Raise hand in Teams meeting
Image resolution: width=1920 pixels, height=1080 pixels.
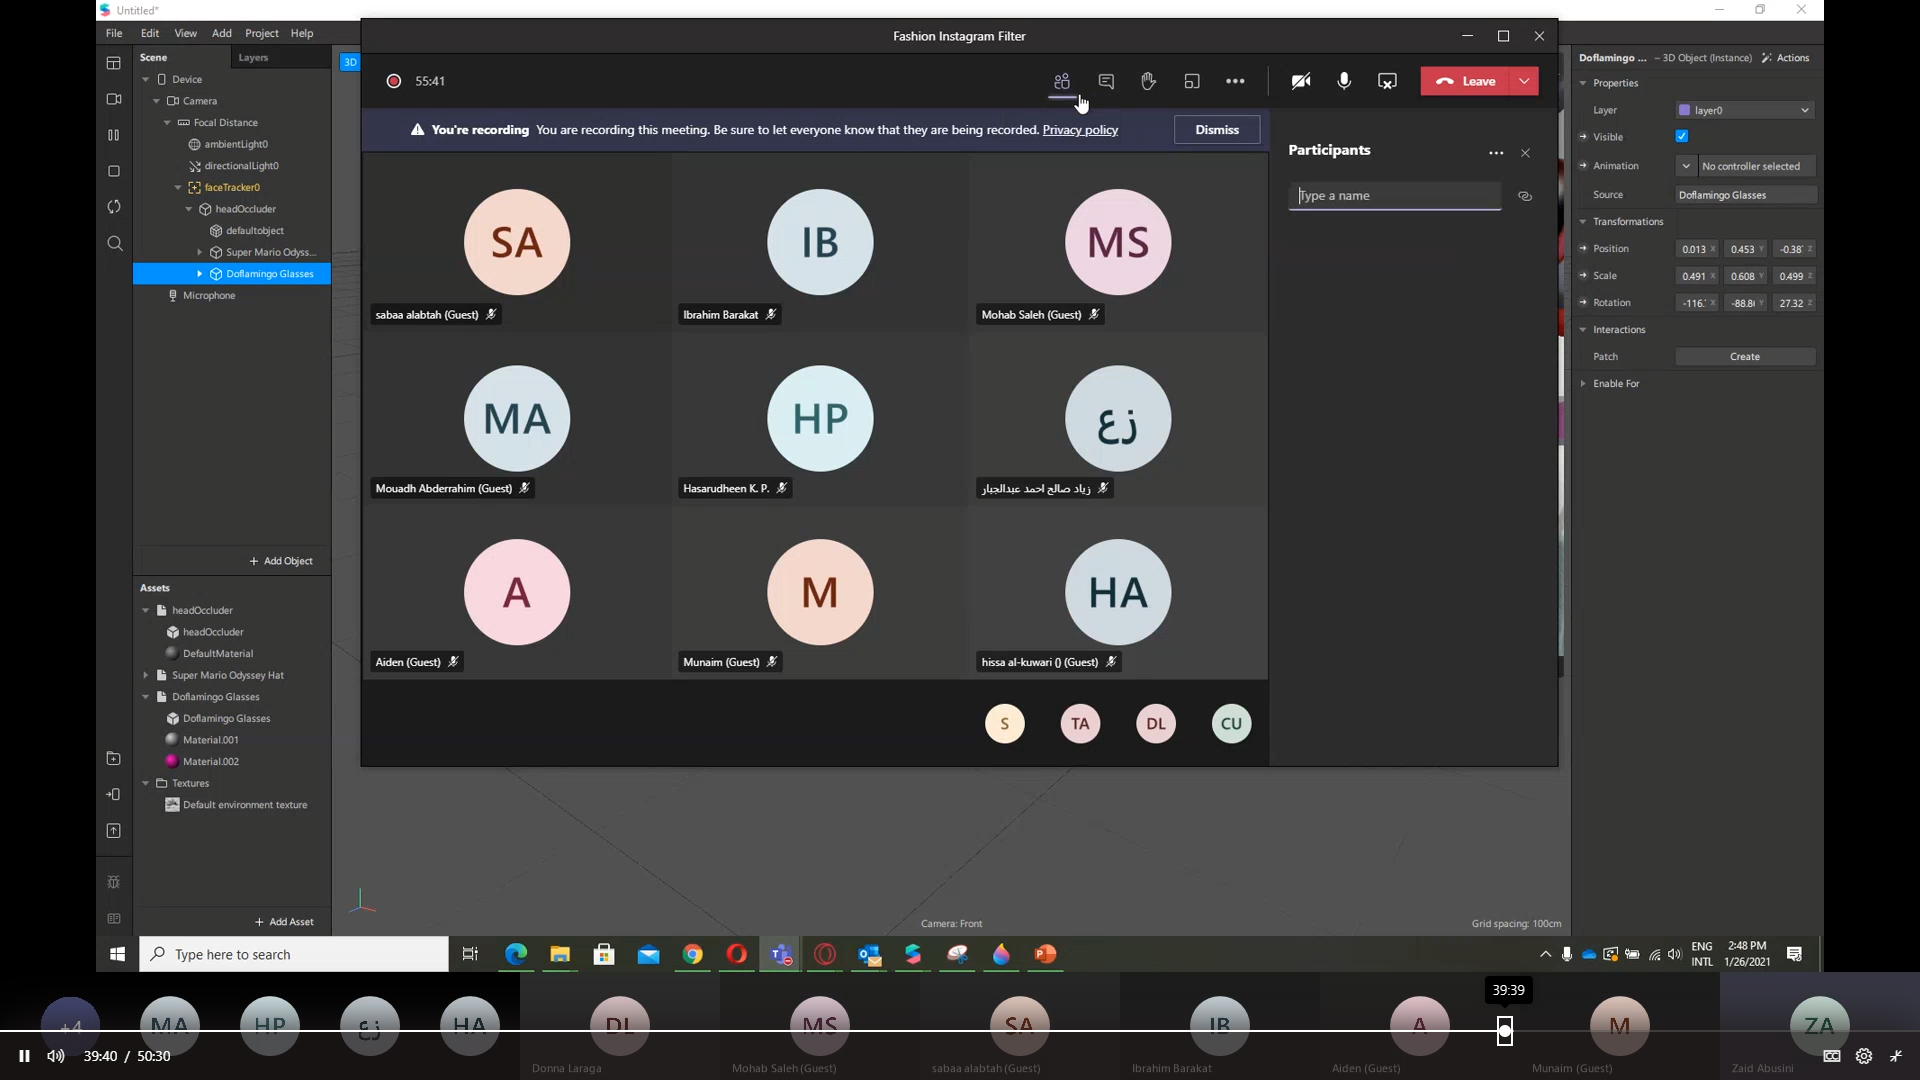[x=1148, y=81]
